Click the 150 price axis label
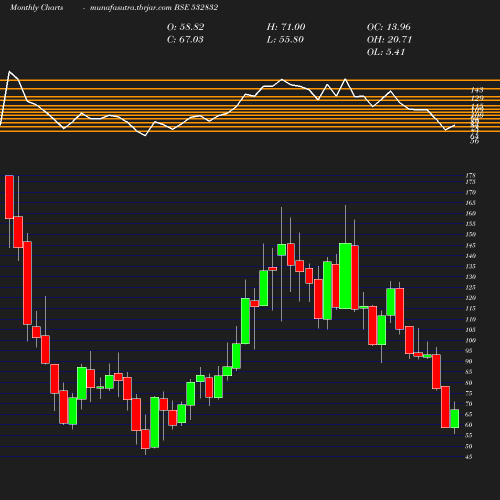 click(470, 234)
